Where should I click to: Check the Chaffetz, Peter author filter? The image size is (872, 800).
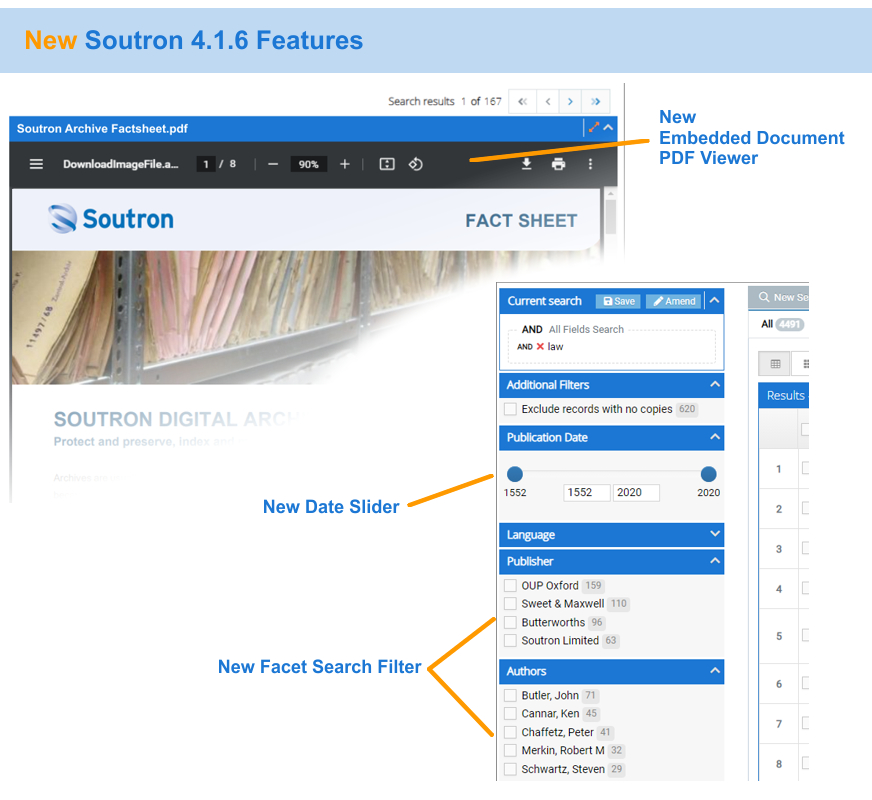[510, 732]
